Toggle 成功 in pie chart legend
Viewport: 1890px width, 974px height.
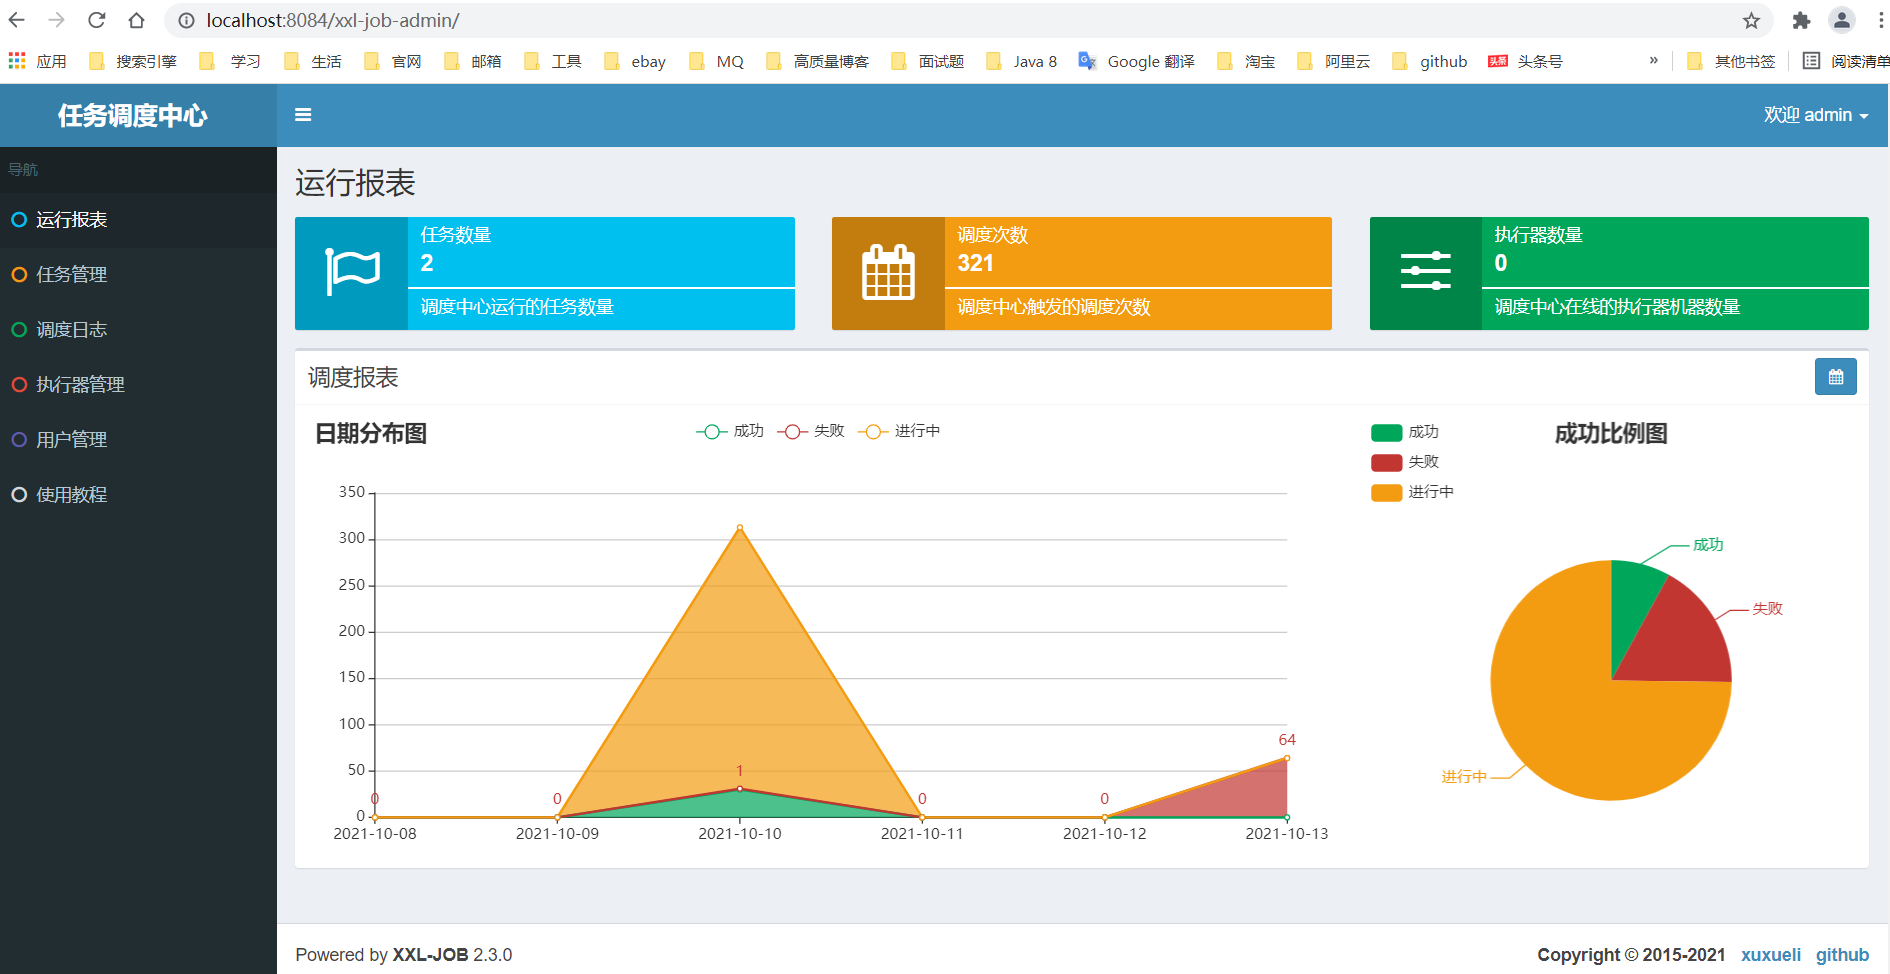pos(1405,432)
